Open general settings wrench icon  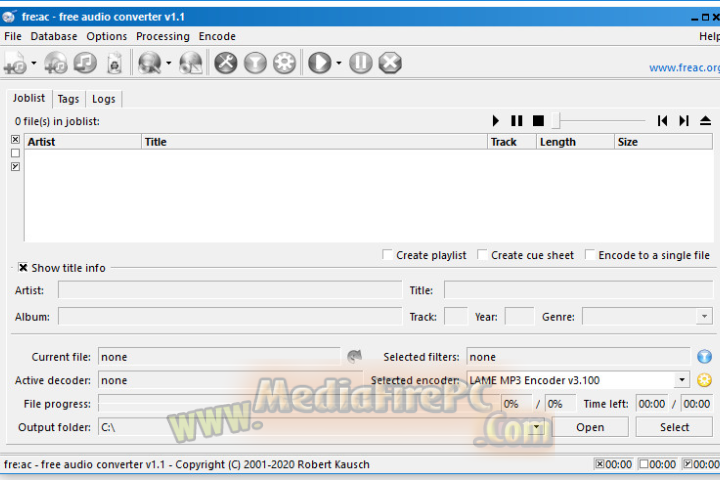click(x=226, y=63)
